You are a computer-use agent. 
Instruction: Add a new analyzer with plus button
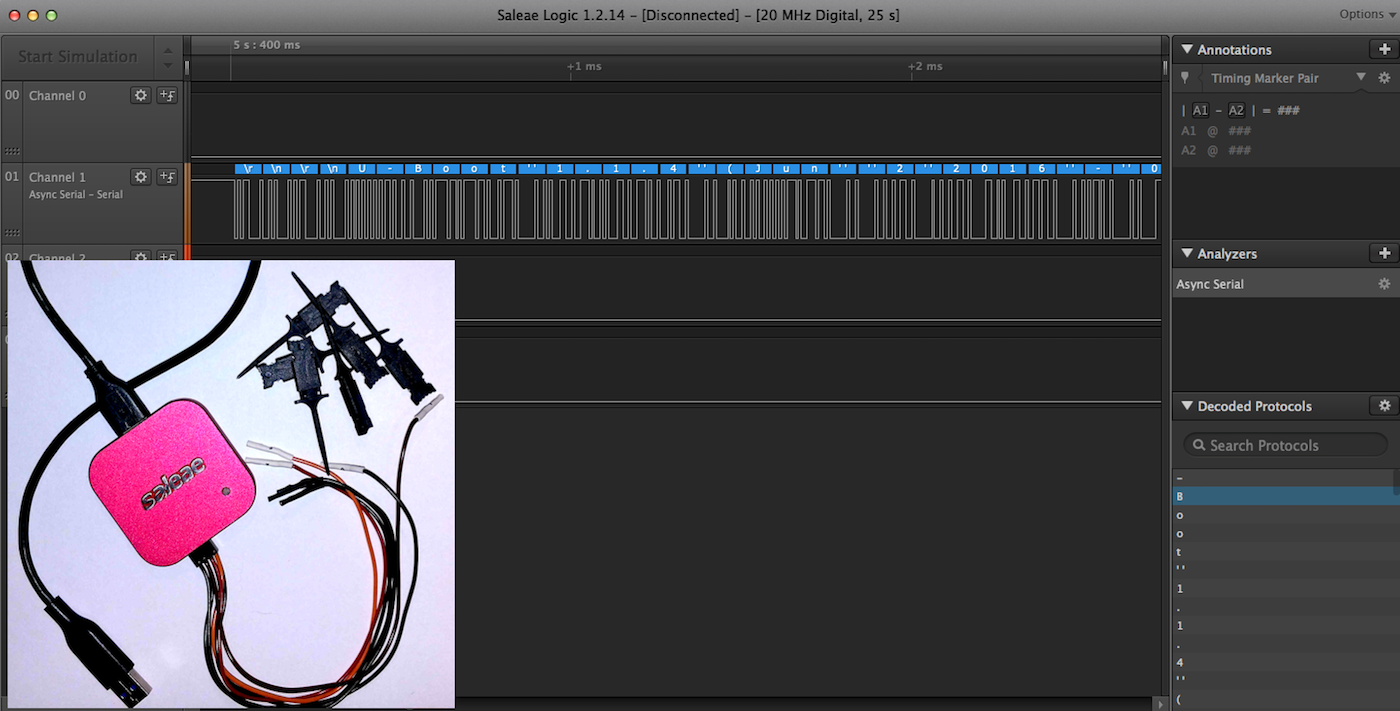[x=1384, y=254]
